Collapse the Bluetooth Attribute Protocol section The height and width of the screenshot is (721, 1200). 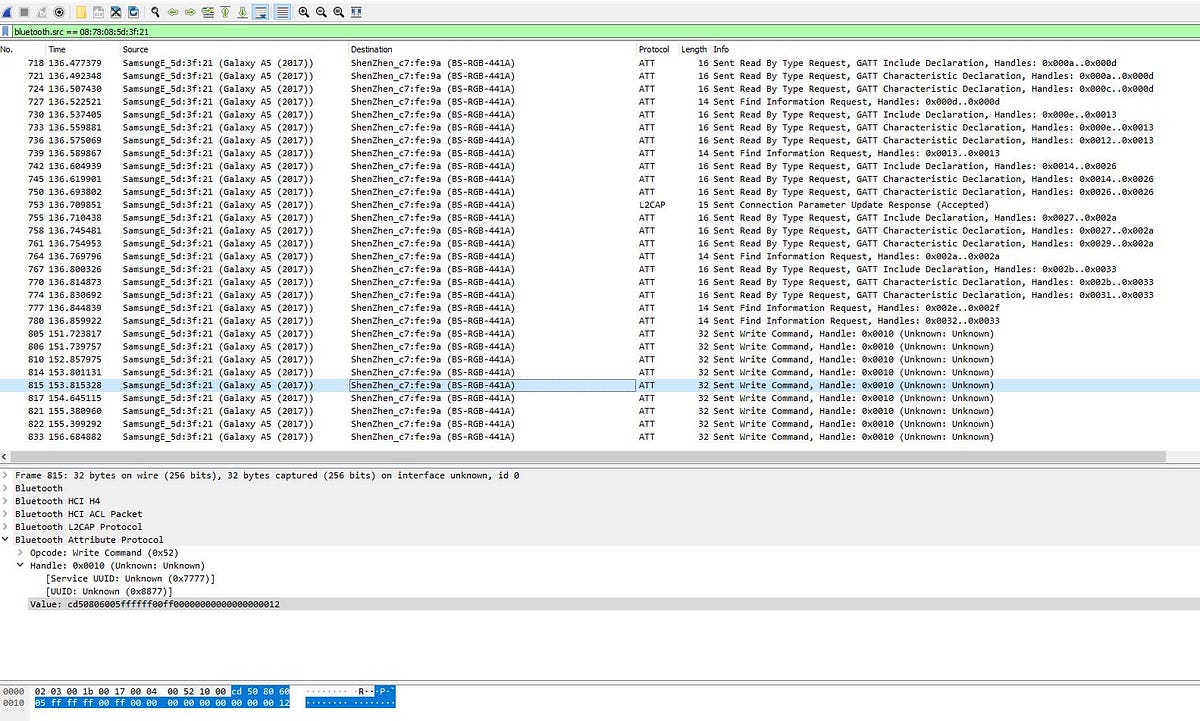[7, 539]
